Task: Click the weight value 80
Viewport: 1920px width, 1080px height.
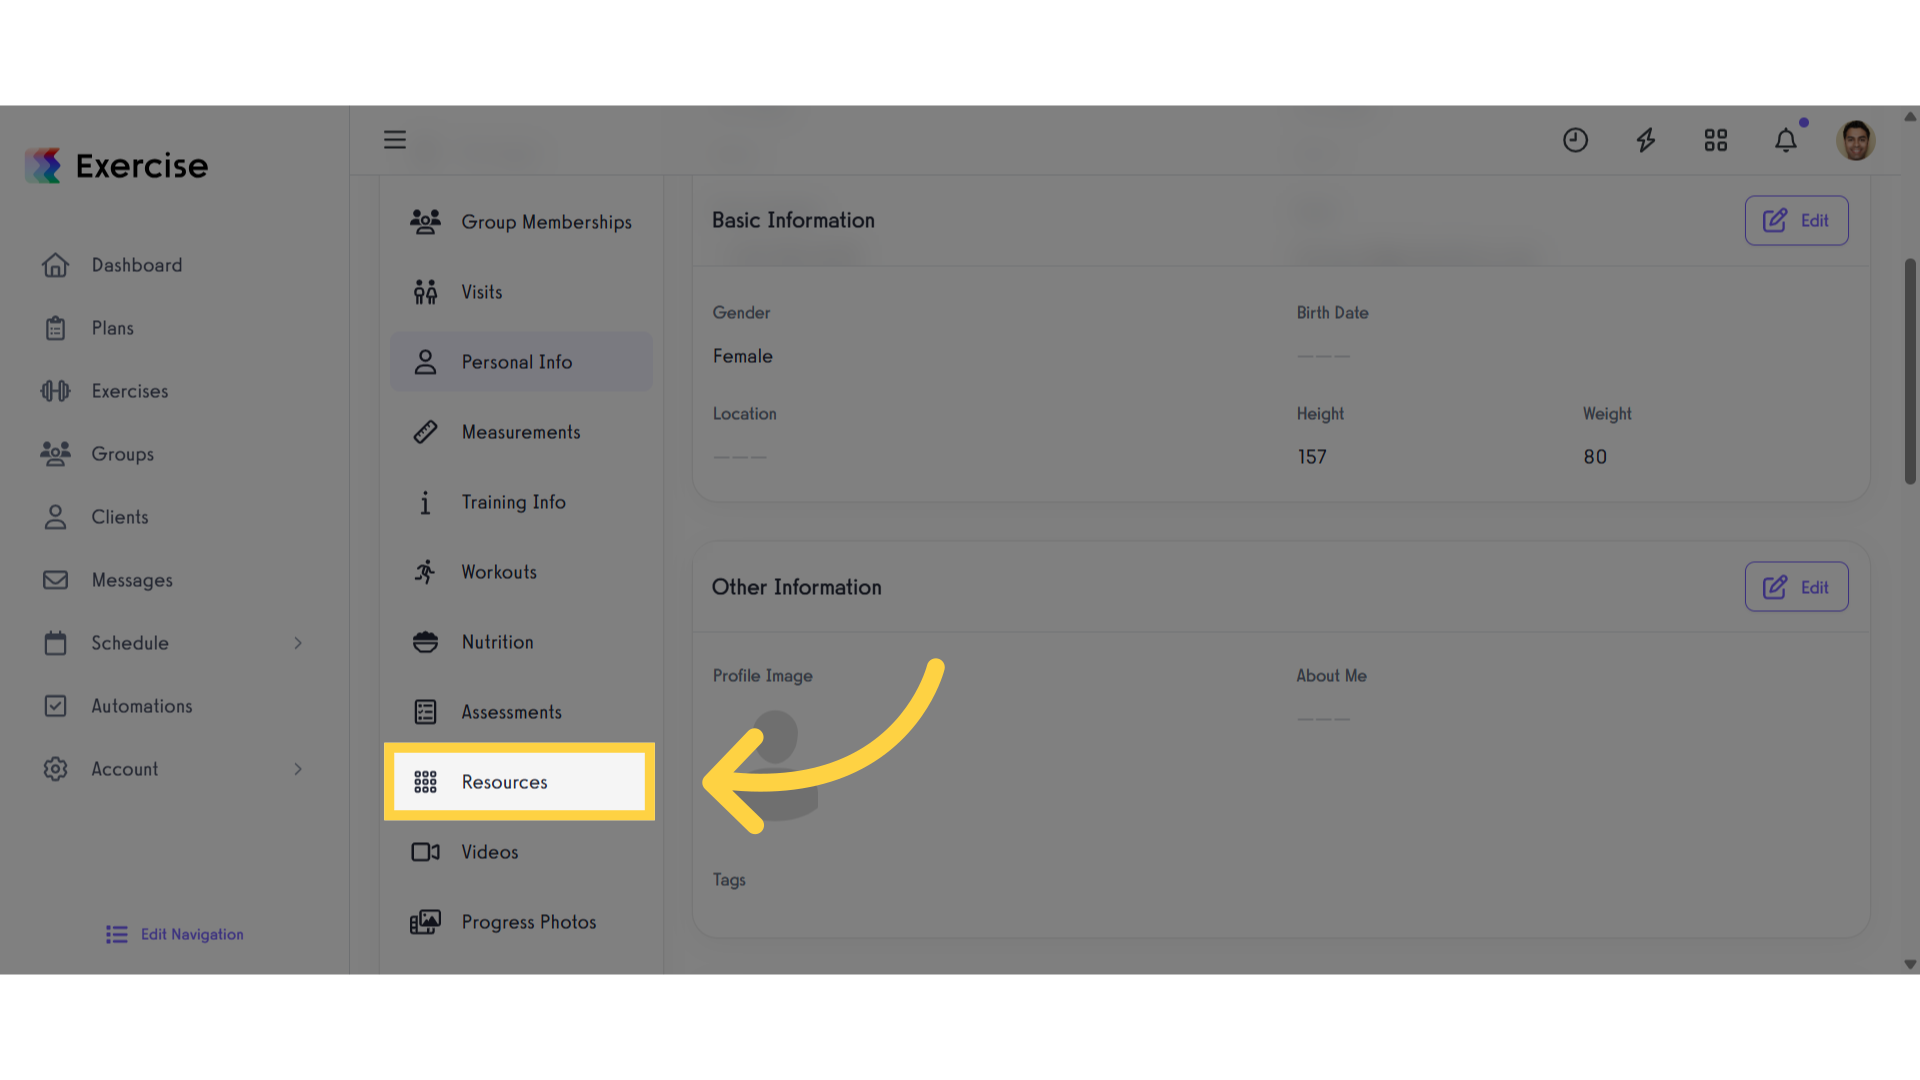Action: tap(1595, 457)
